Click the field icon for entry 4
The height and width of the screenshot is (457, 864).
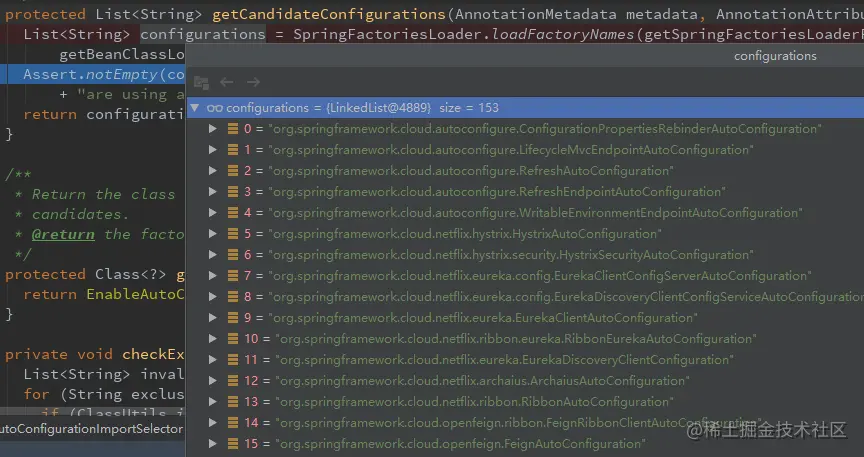coord(233,213)
